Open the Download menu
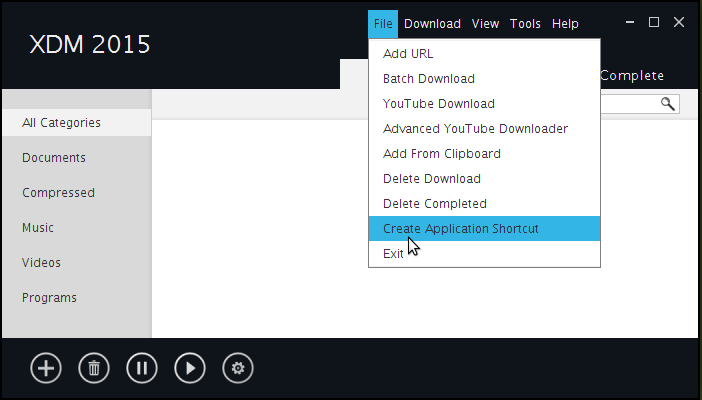Viewport: 702px width, 400px height. pyautogui.click(x=432, y=24)
